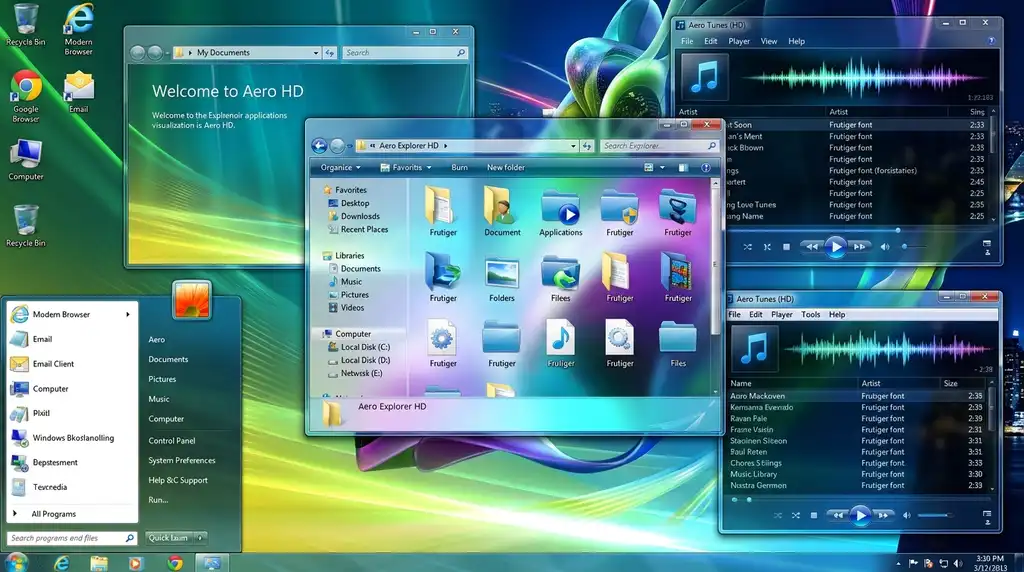Viewport: 1024px width, 572px height.
Task: Open Player menu in upper Aero Tunes
Action: tap(739, 41)
